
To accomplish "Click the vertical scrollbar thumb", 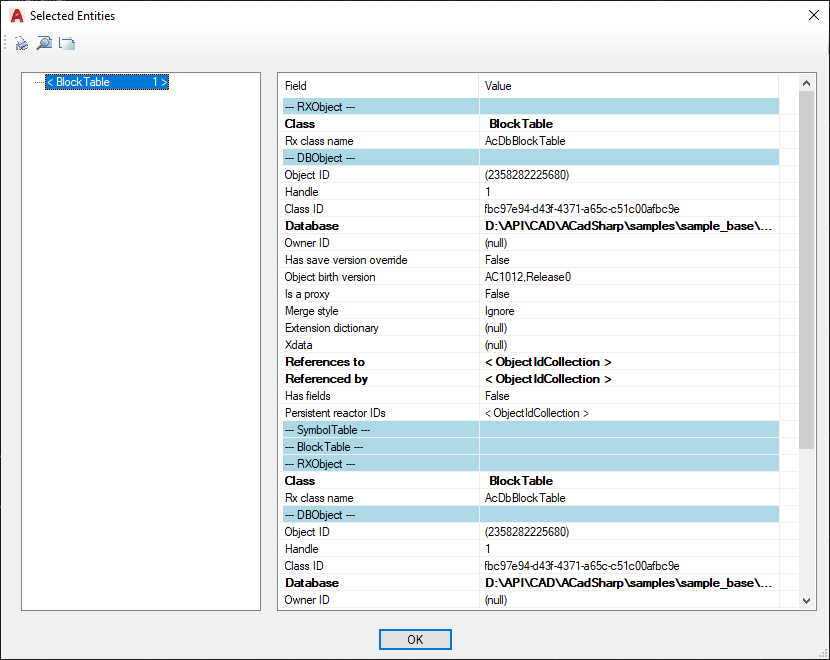I will 807,270.
